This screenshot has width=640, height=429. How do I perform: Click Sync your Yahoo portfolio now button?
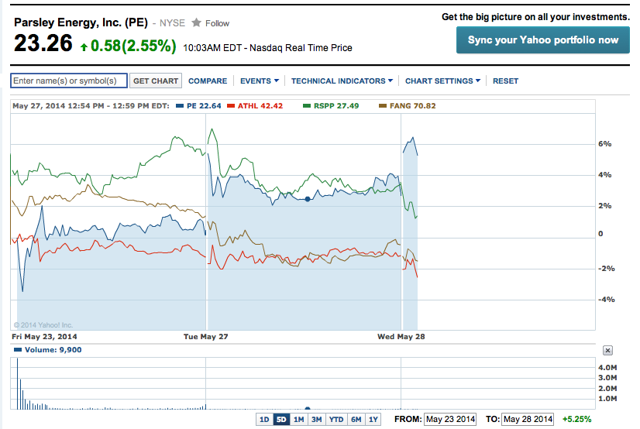coord(543,40)
